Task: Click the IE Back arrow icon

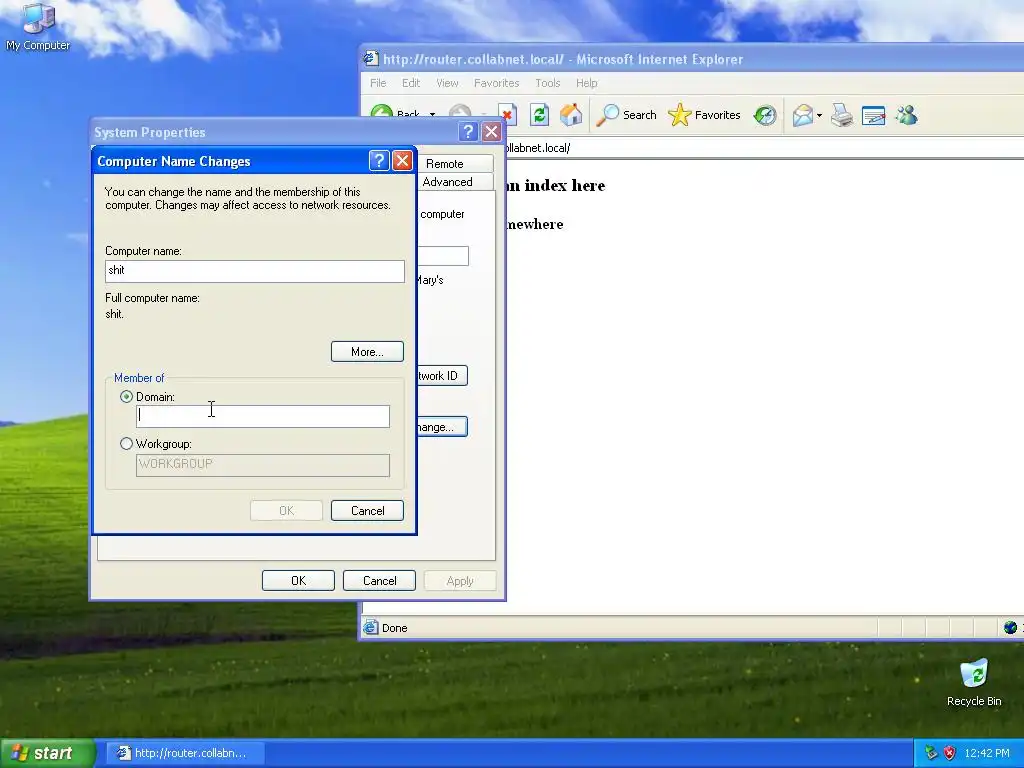Action: pos(382,113)
